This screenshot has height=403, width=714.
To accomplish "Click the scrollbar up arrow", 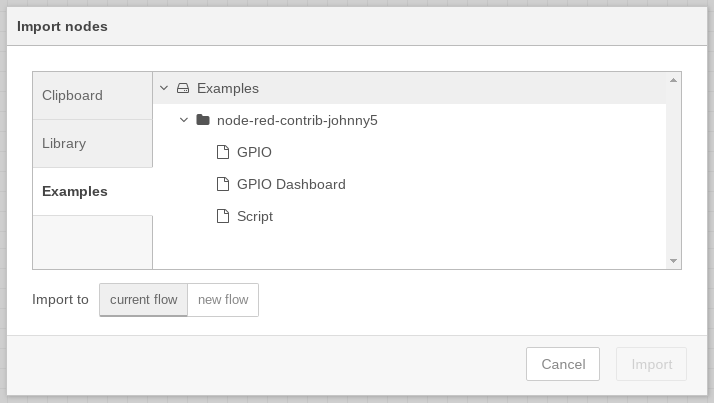I will (673, 80).
